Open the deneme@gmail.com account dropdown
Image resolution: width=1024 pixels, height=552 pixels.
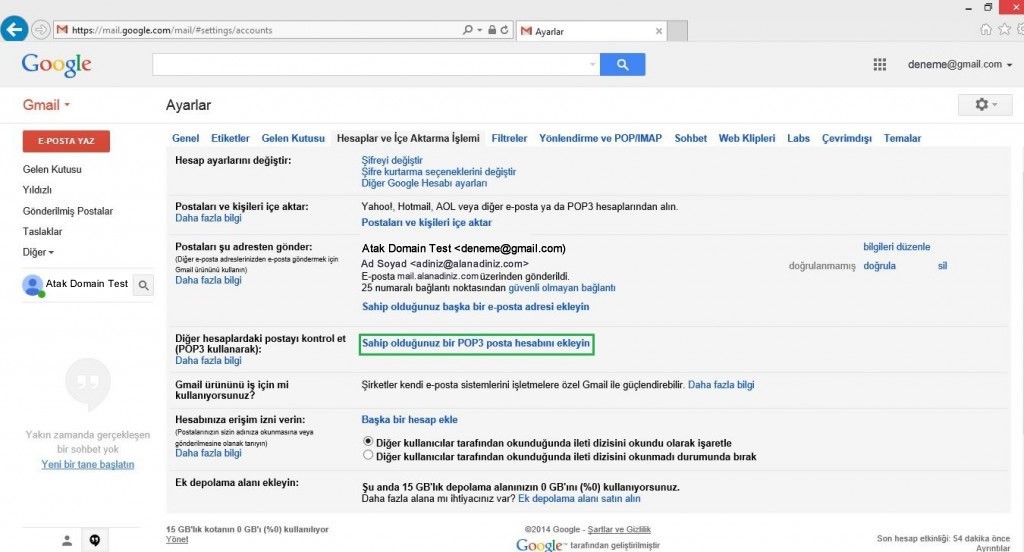coord(959,64)
